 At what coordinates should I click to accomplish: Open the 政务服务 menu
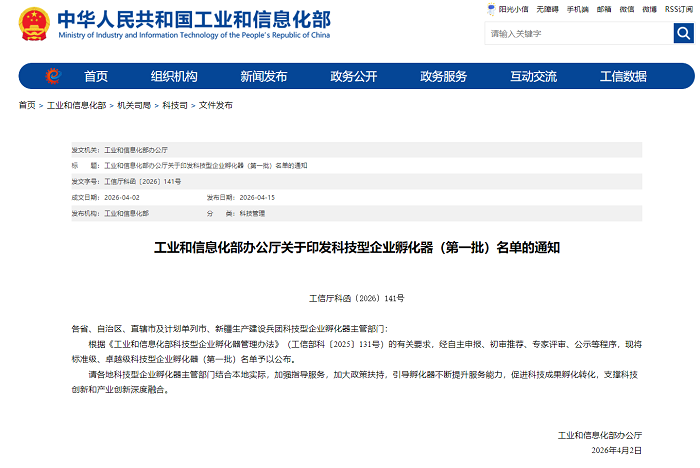443,76
